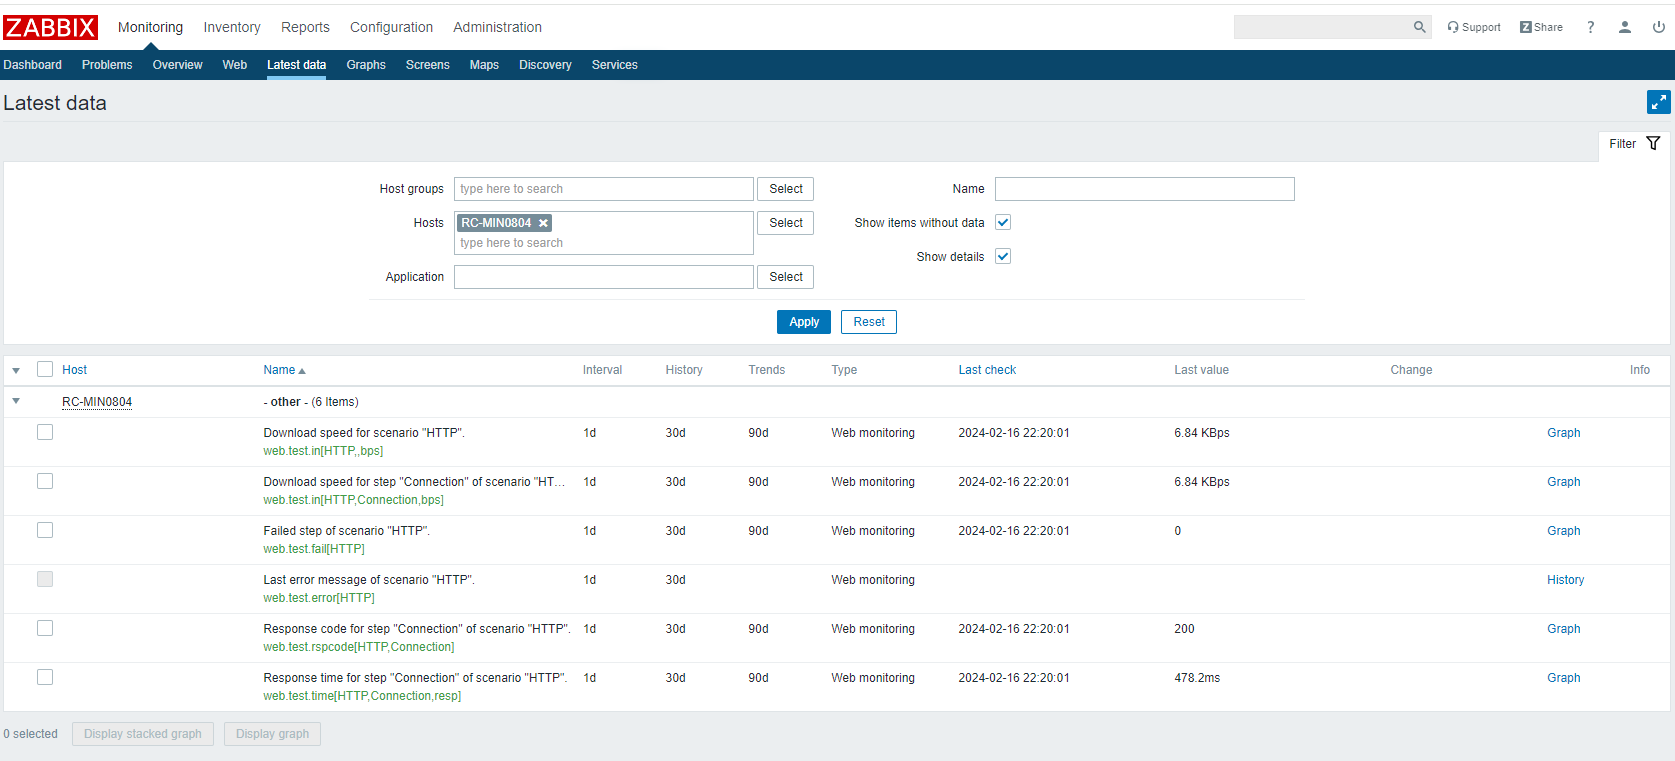
Task: Collapse the RC-MIN0804 host group row
Action: [16, 401]
